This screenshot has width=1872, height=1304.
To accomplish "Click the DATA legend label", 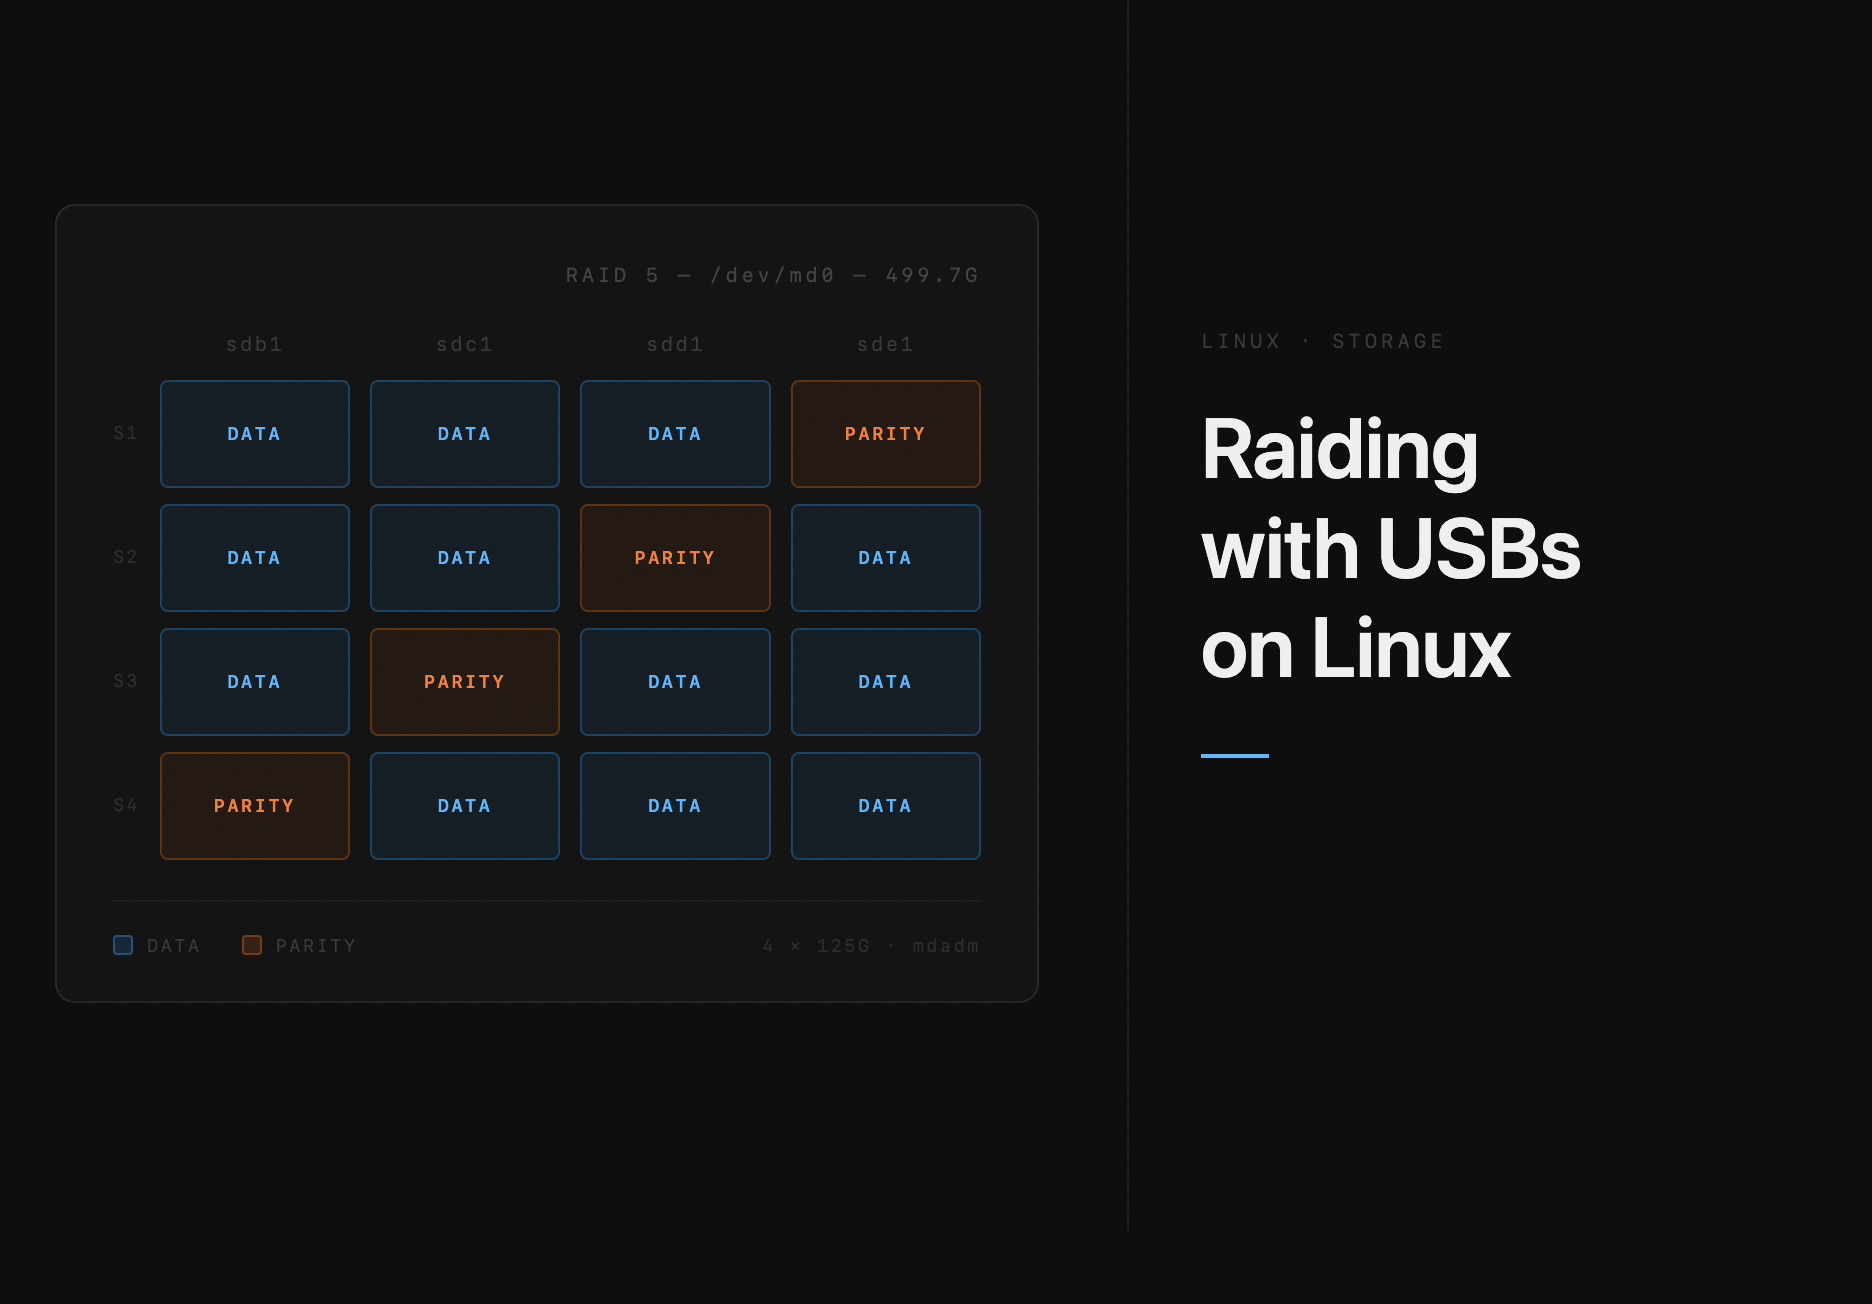I will tap(173, 946).
